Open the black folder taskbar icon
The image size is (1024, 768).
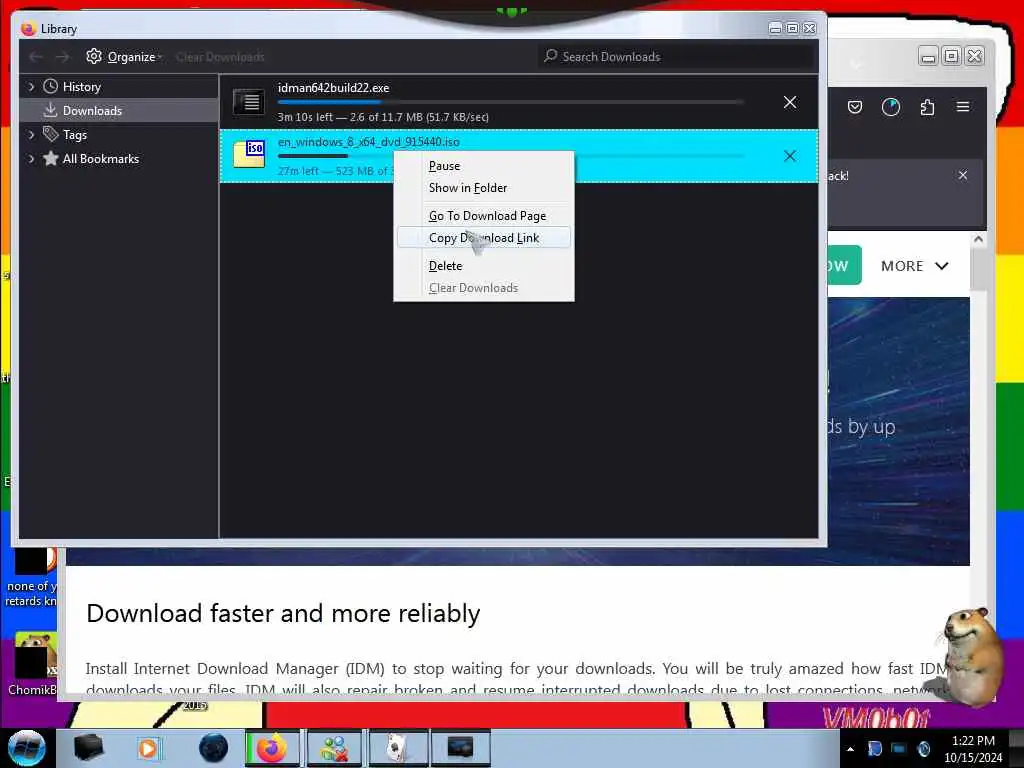click(88, 748)
